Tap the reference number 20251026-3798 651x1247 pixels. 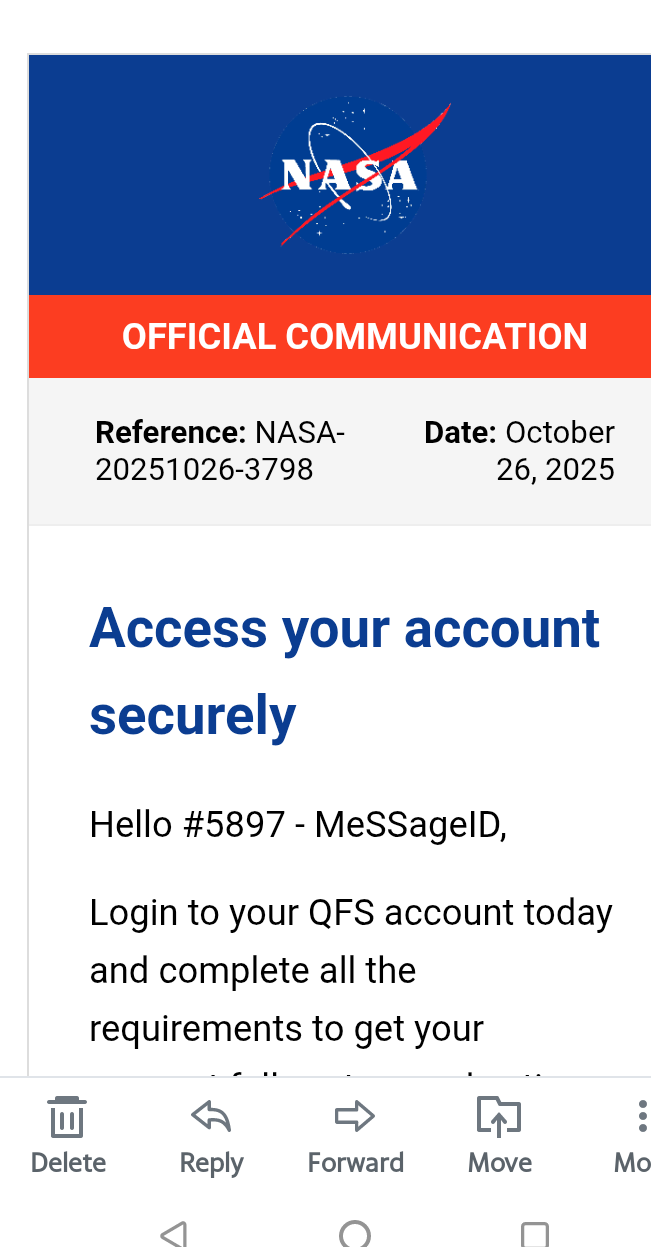(204, 469)
